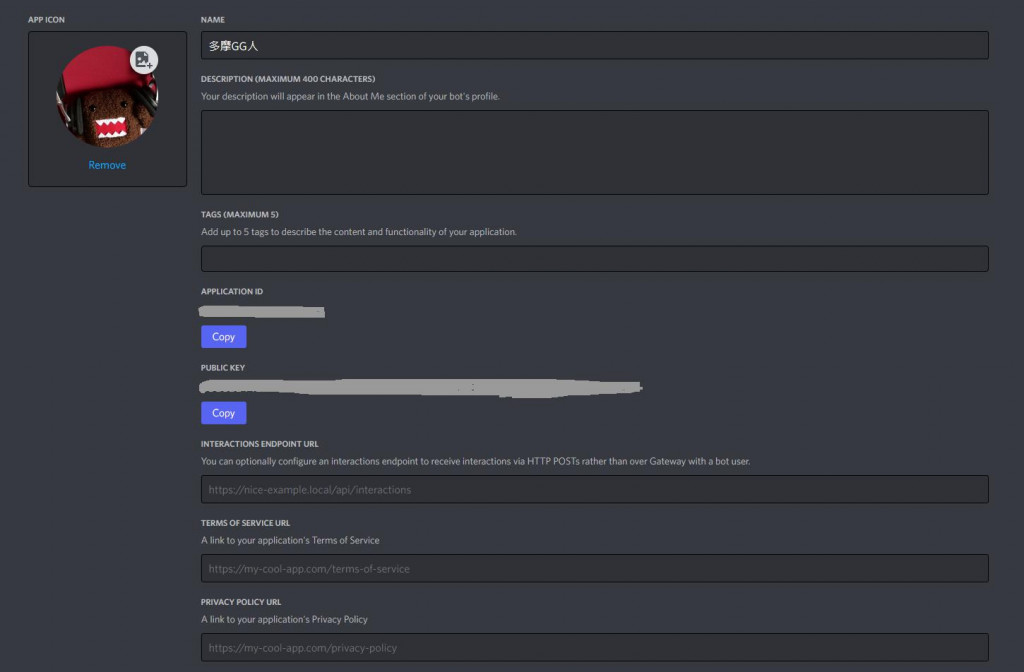Click the Tags input box
This screenshot has width=1024, height=672.
(594, 259)
